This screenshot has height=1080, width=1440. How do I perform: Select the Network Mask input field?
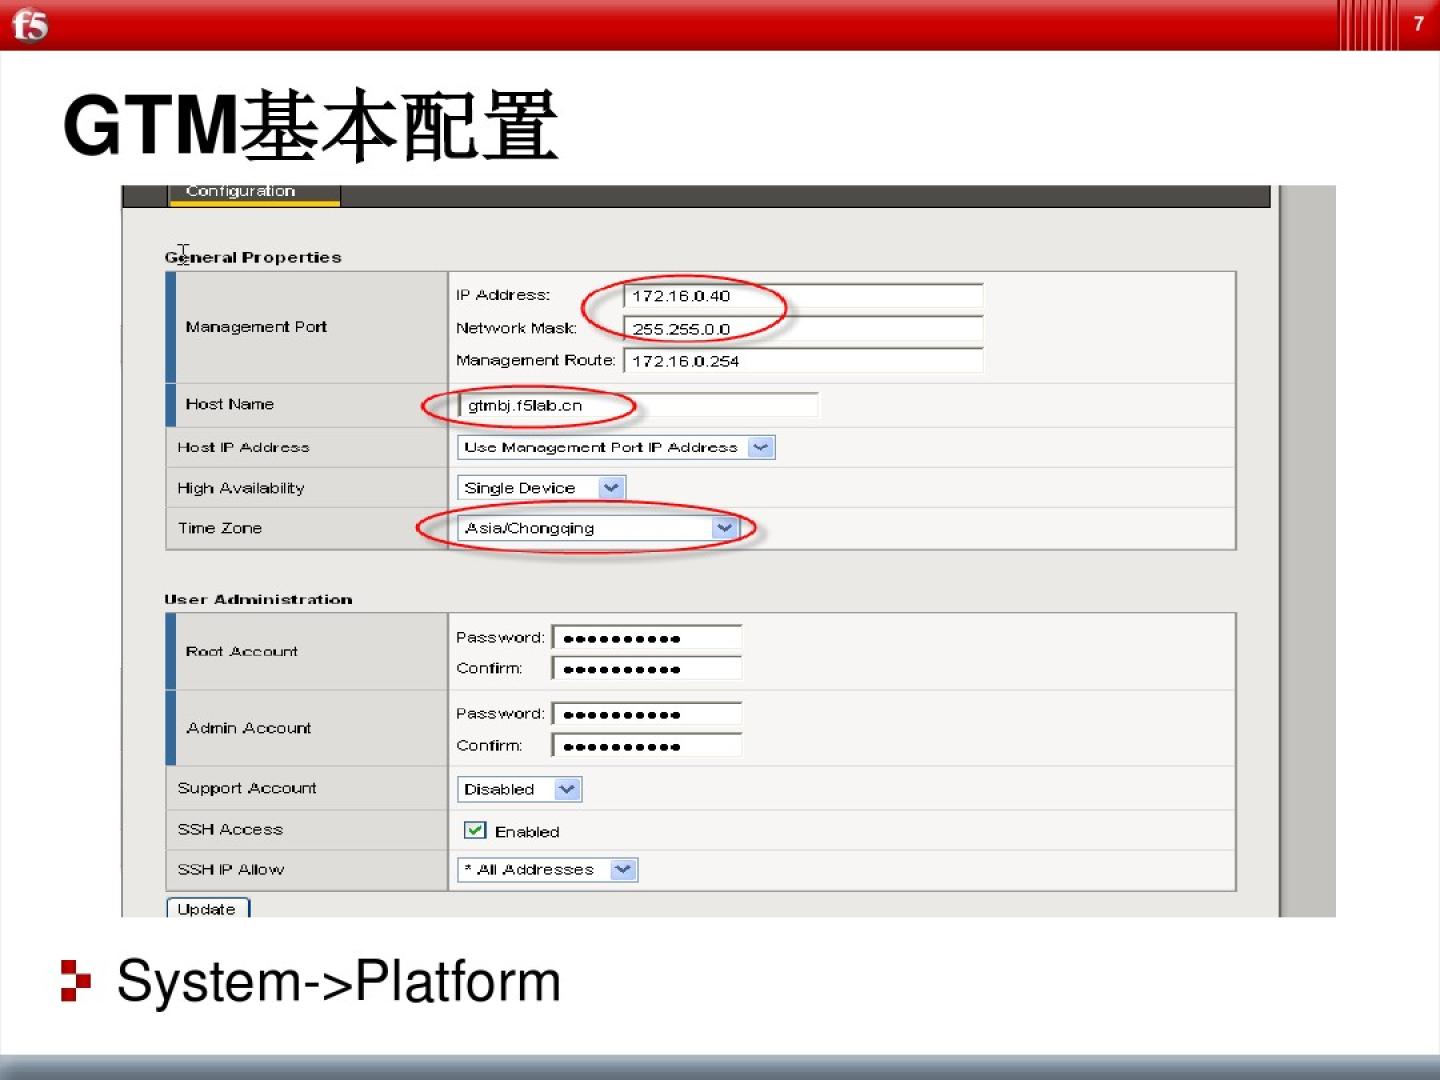(802, 329)
